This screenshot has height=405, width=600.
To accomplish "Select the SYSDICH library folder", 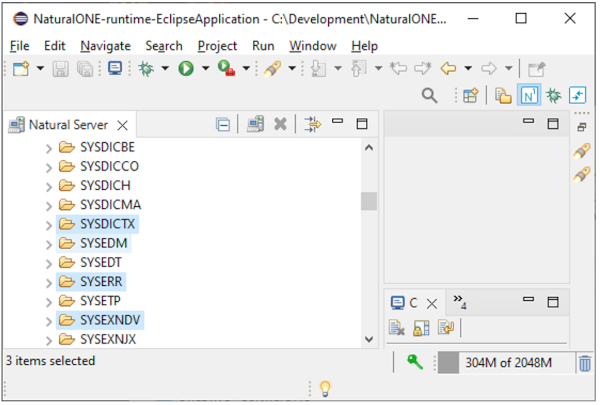I will [x=95, y=186].
